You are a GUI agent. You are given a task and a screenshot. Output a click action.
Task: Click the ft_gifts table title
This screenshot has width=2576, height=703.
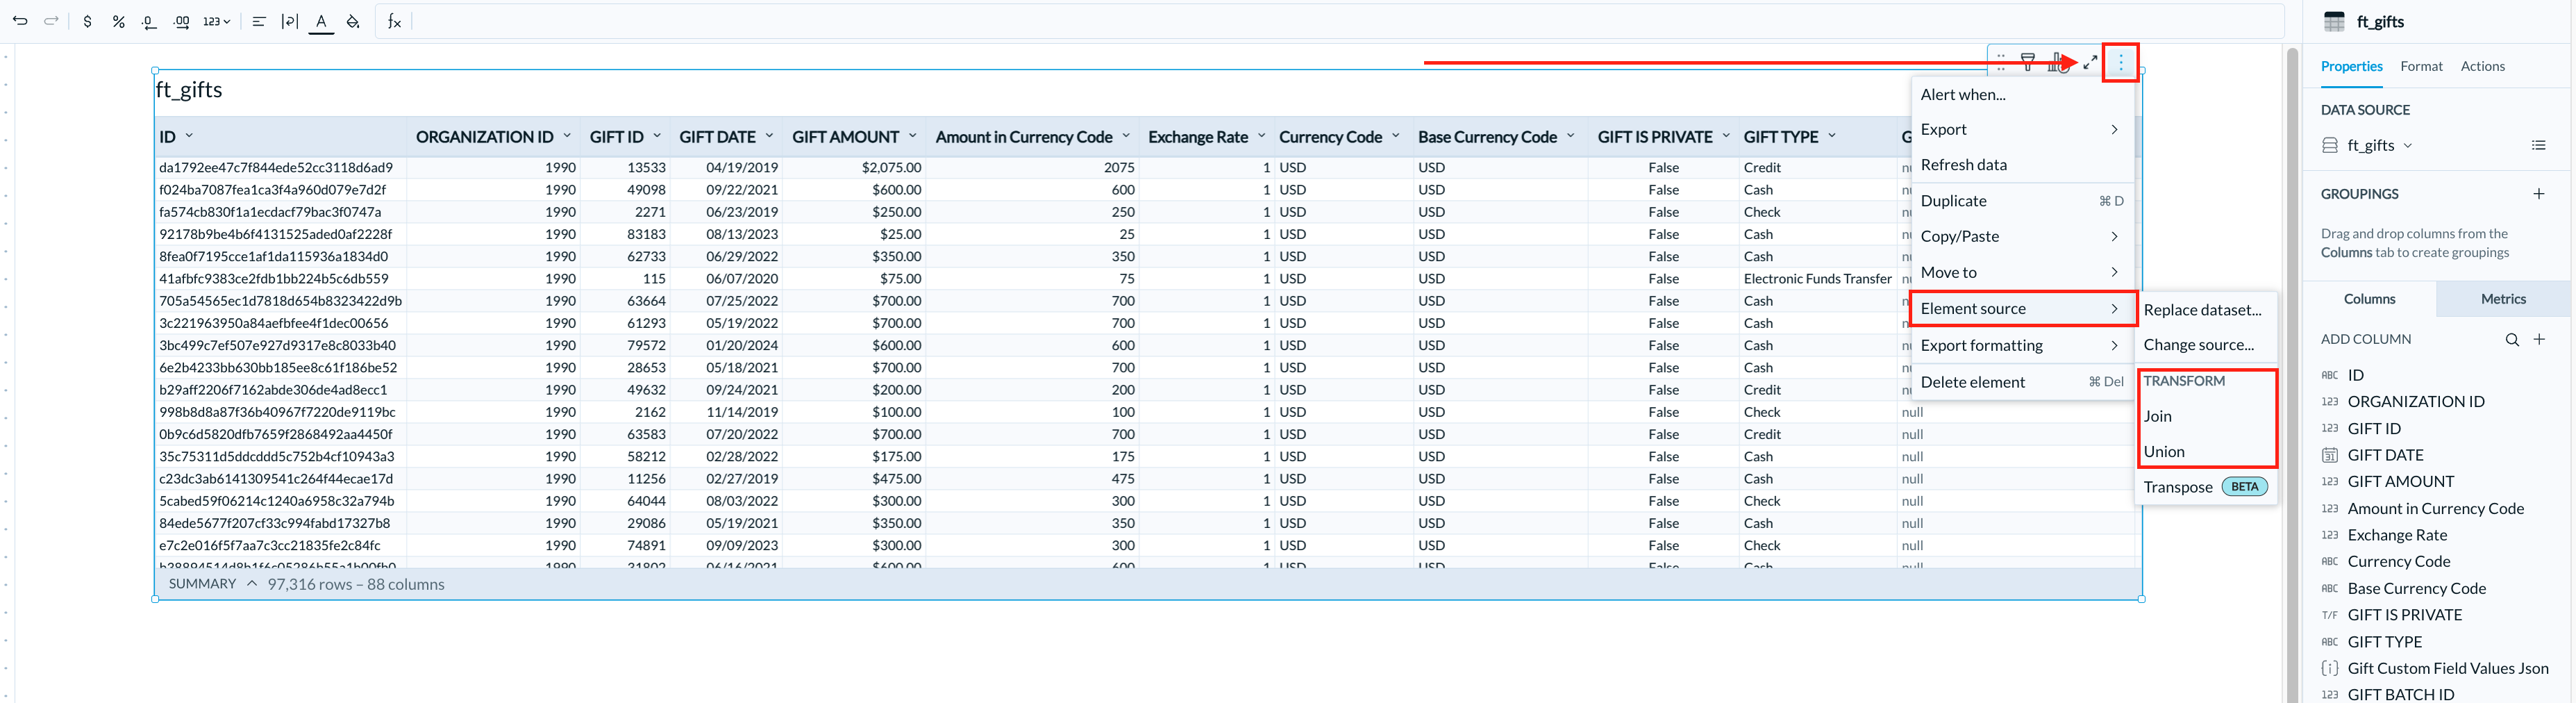[x=189, y=90]
